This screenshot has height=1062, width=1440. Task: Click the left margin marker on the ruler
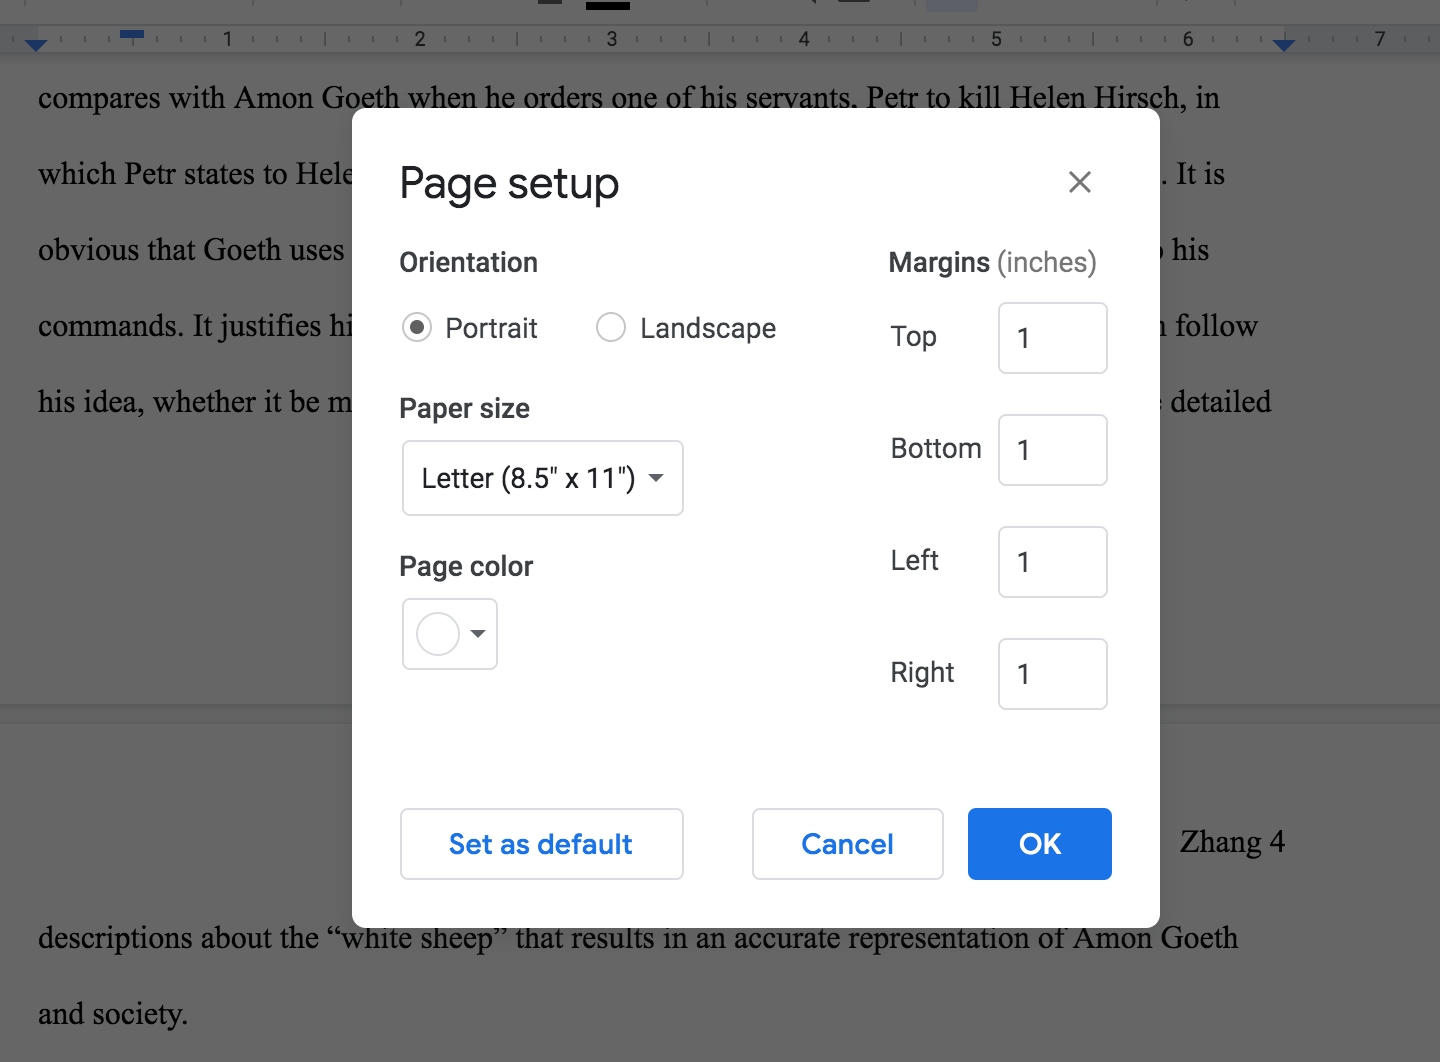[36, 44]
